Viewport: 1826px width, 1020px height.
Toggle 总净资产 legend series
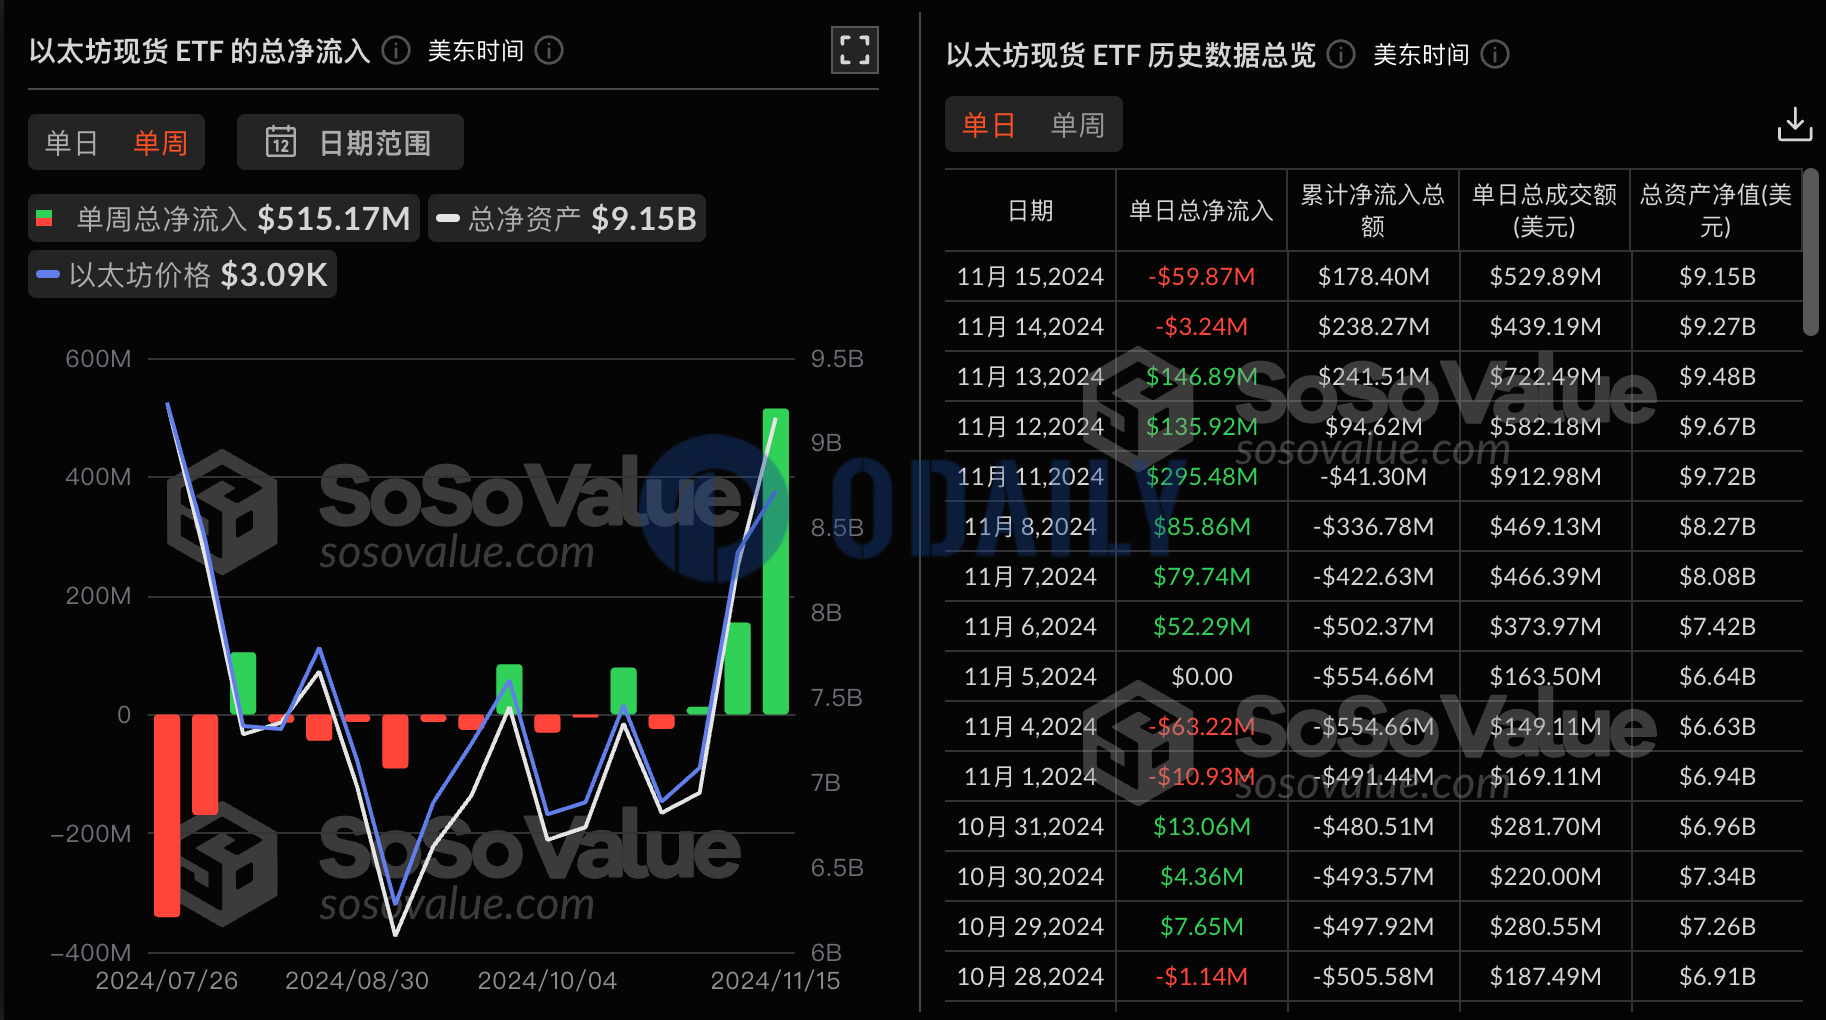[x=567, y=218]
